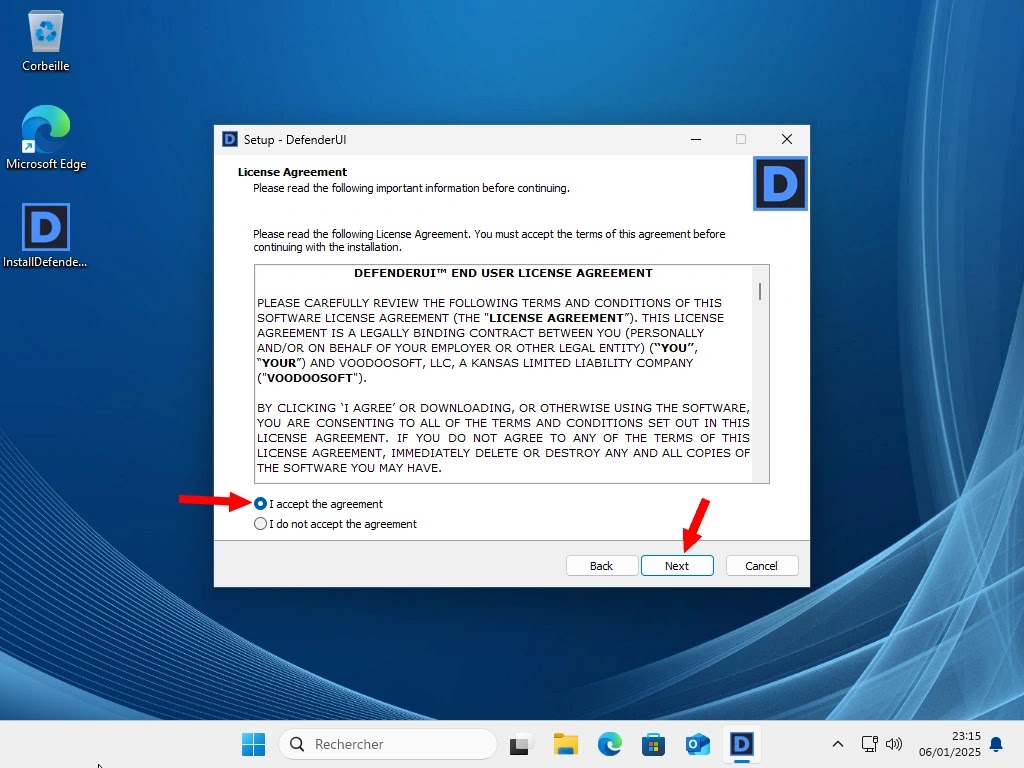The image size is (1024, 768).
Task: Click the Rechercher search box
Action: point(388,744)
